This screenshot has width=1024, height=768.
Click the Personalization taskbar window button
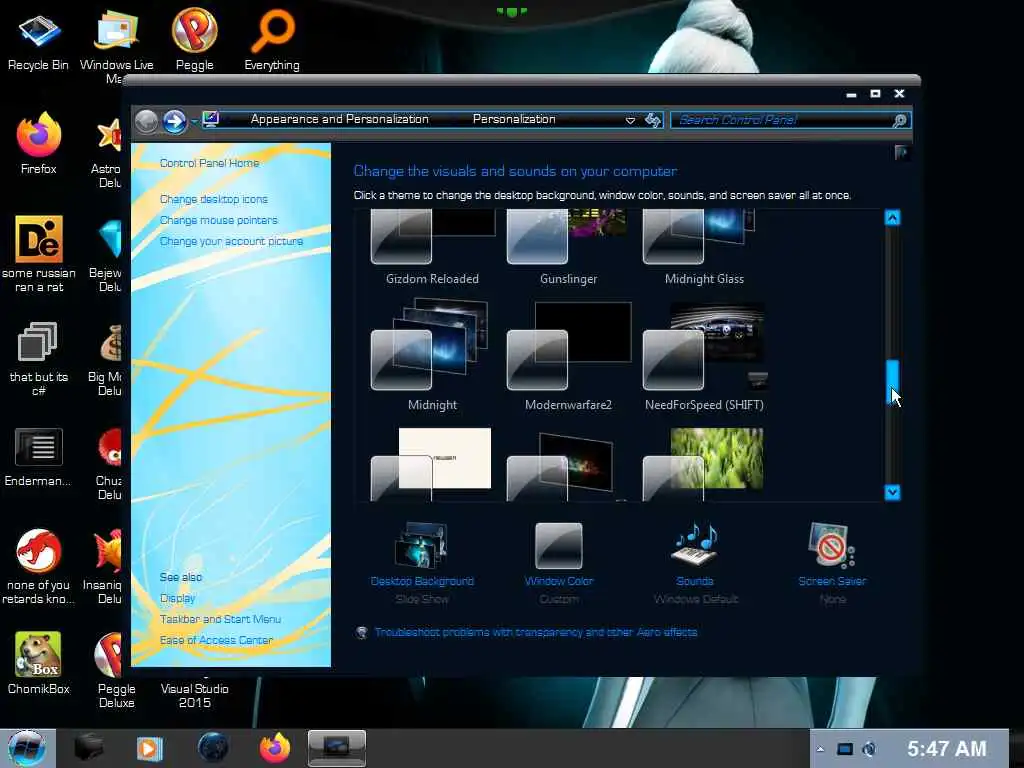336,748
